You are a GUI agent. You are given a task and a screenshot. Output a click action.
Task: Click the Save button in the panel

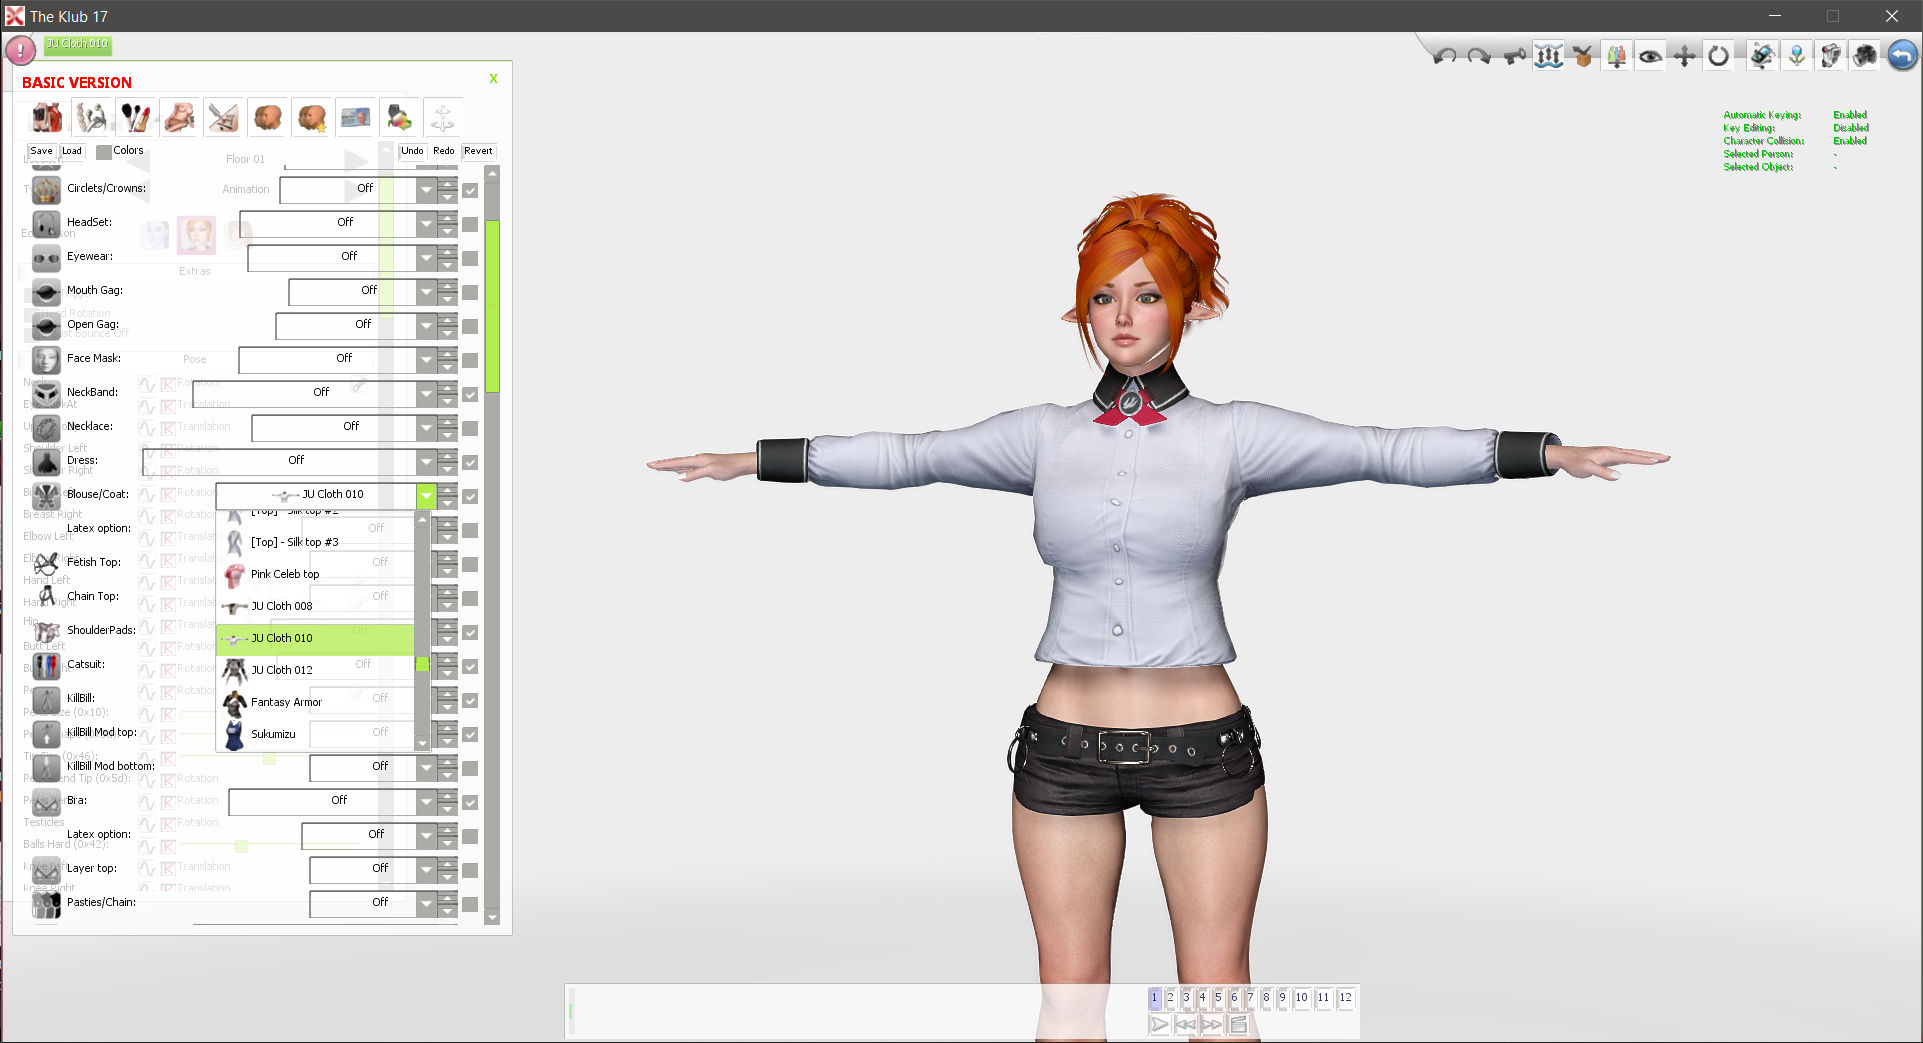(40, 151)
